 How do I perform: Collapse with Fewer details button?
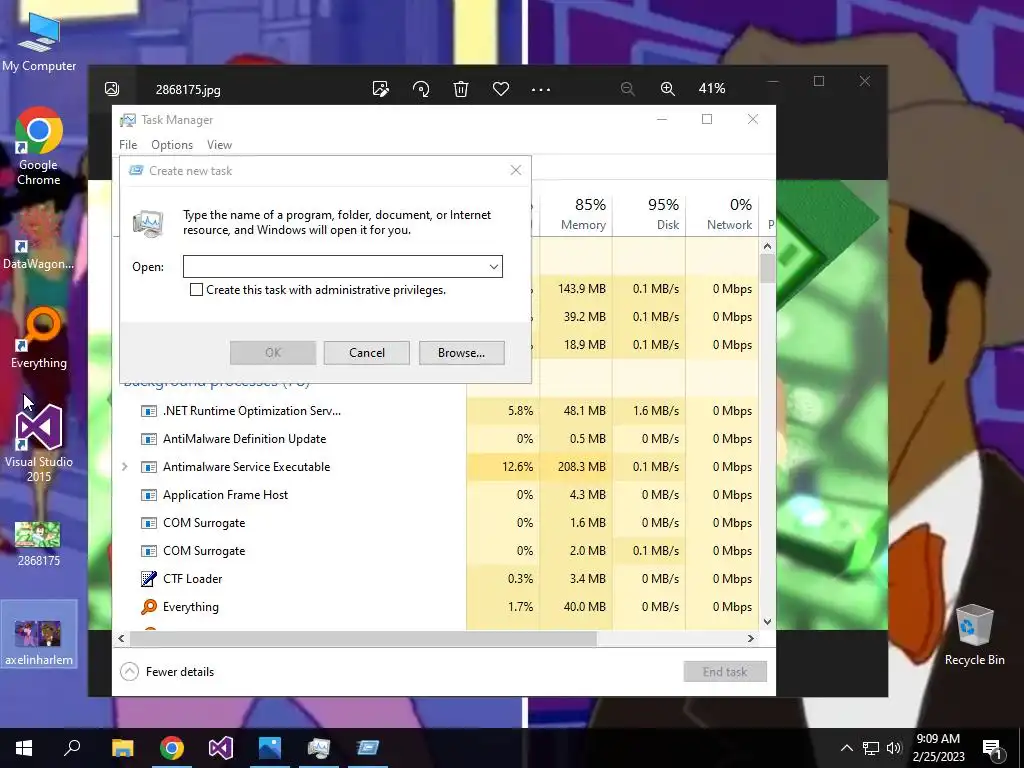pos(167,671)
